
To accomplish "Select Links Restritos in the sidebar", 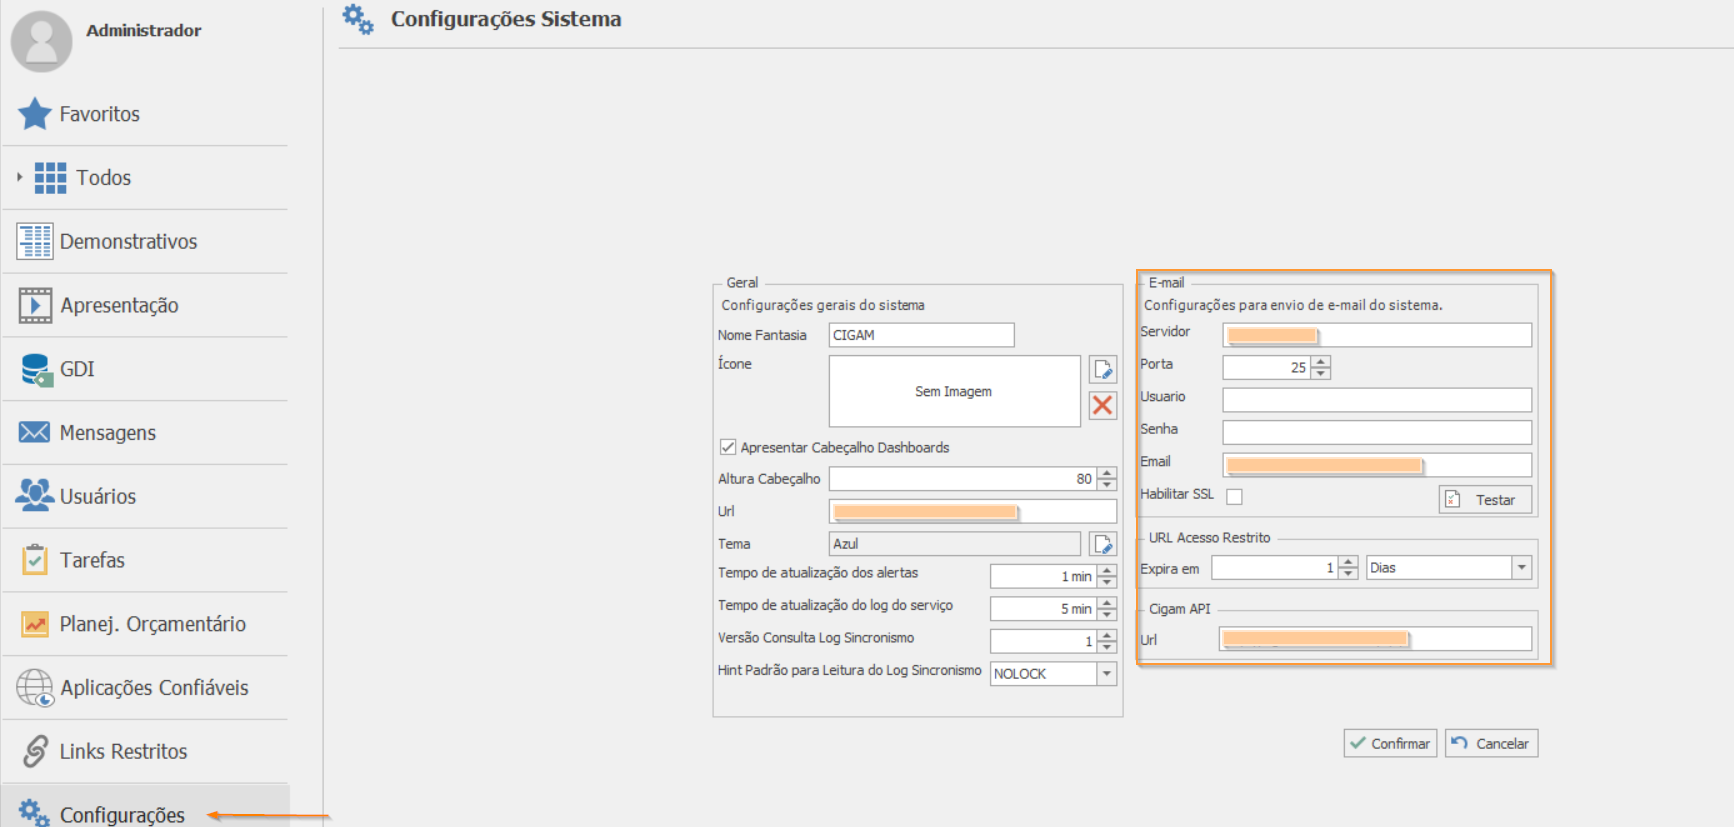I will pyautogui.click(x=123, y=751).
